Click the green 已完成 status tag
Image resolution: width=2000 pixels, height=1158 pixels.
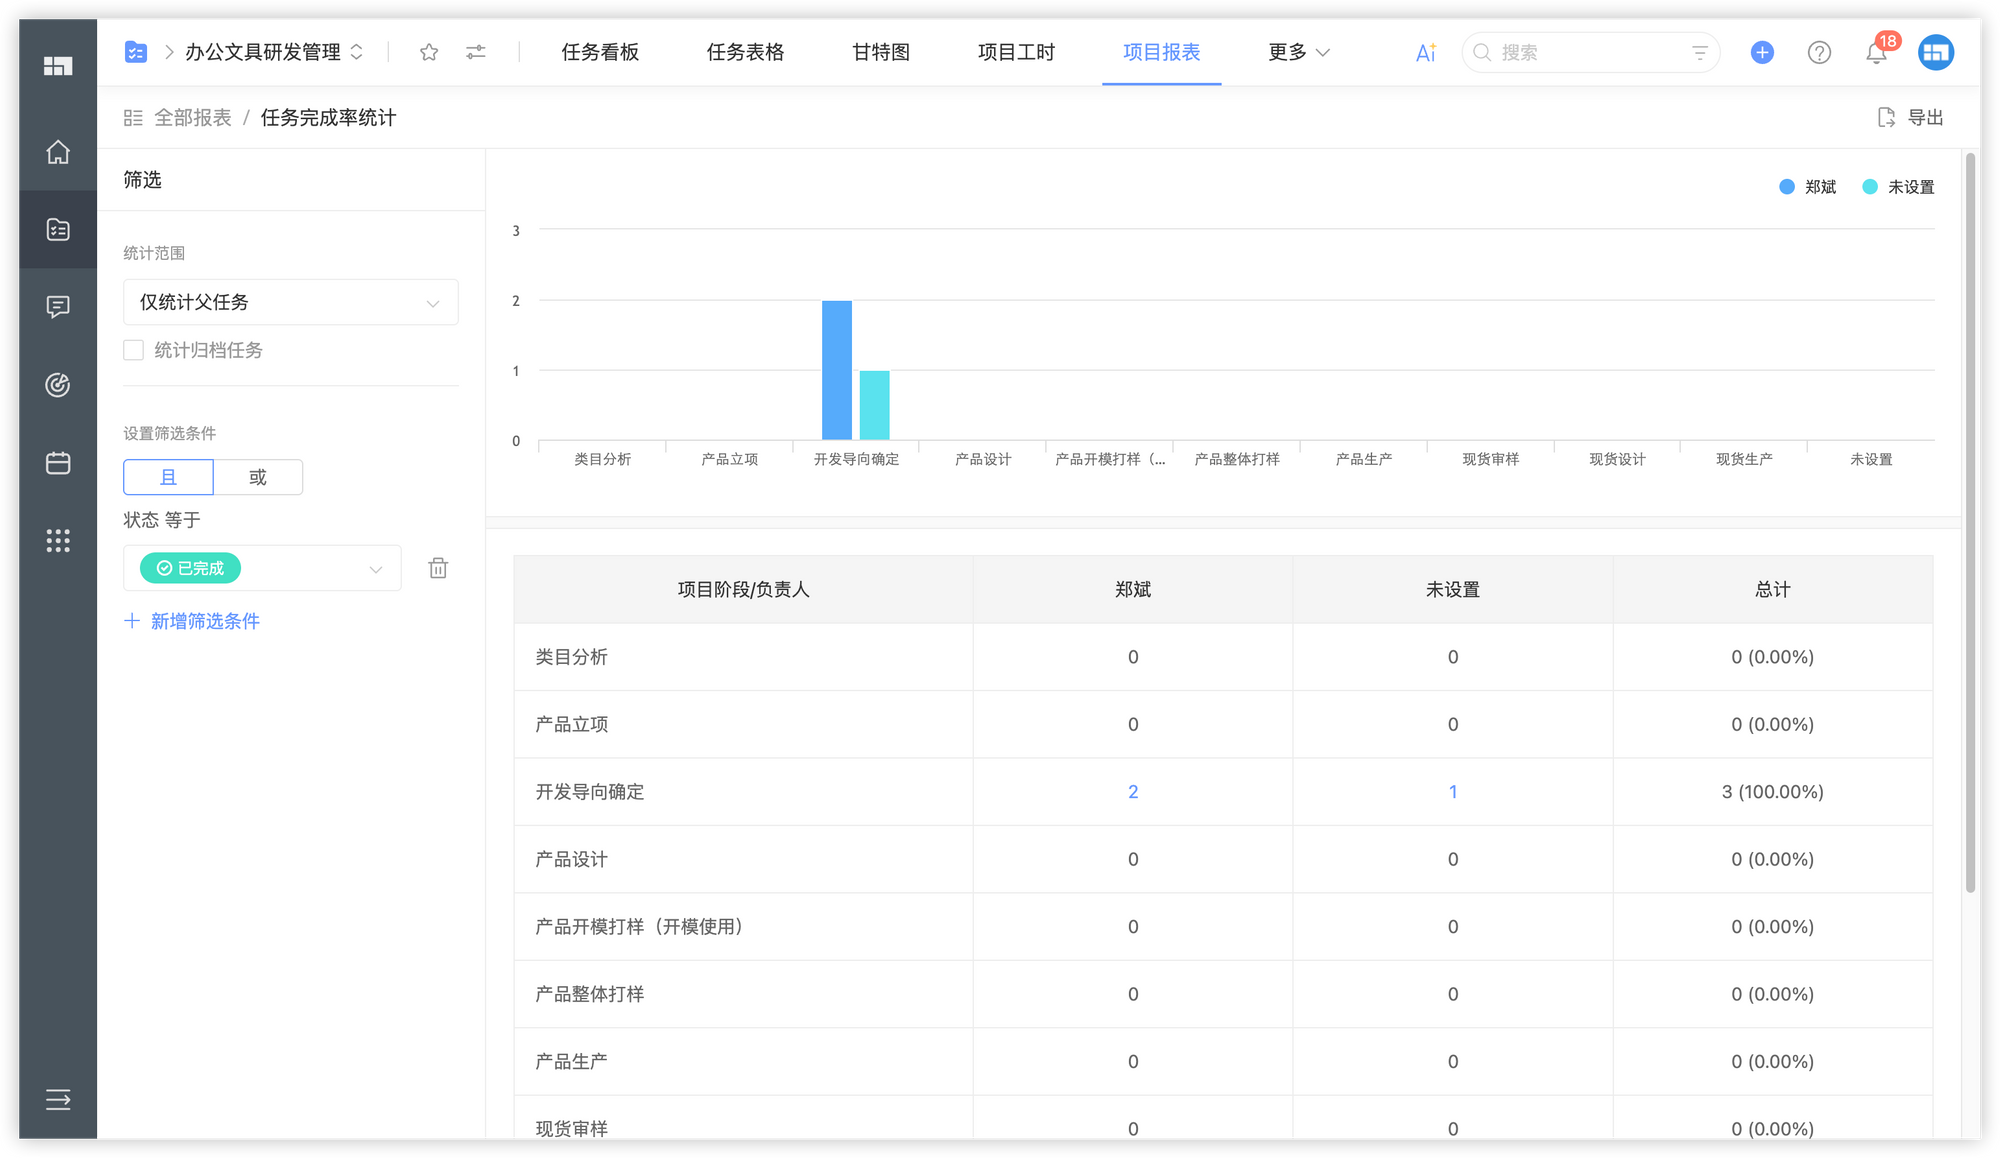point(190,567)
